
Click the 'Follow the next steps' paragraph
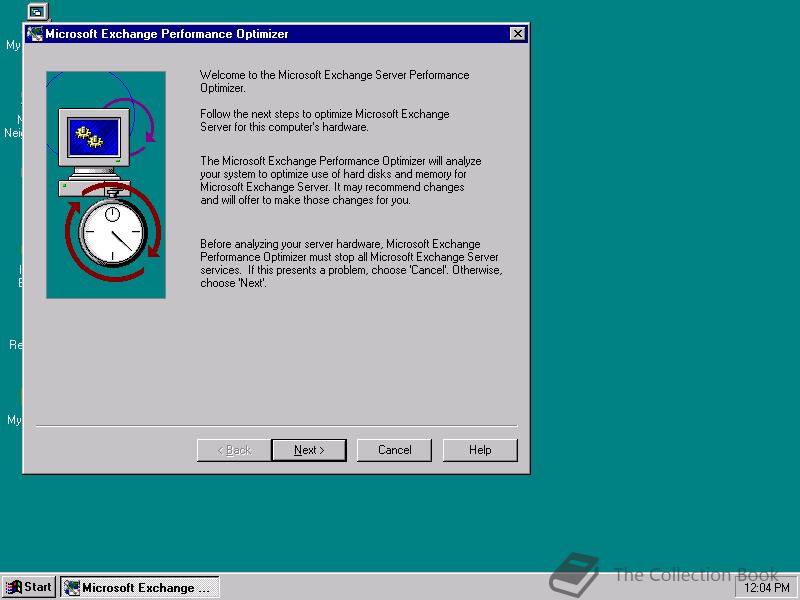click(324, 120)
